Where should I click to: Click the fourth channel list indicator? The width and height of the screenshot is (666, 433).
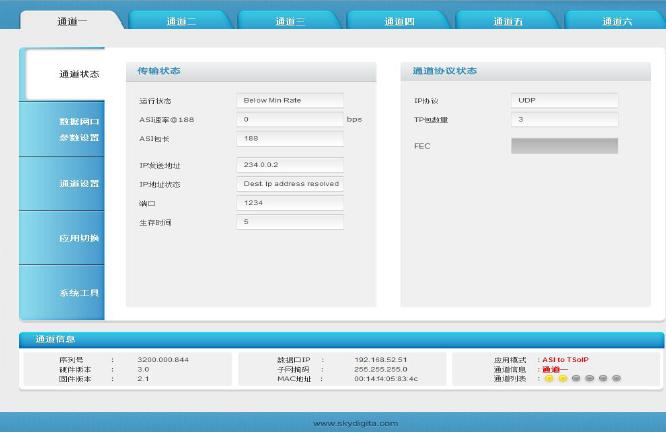pos(590,378)
